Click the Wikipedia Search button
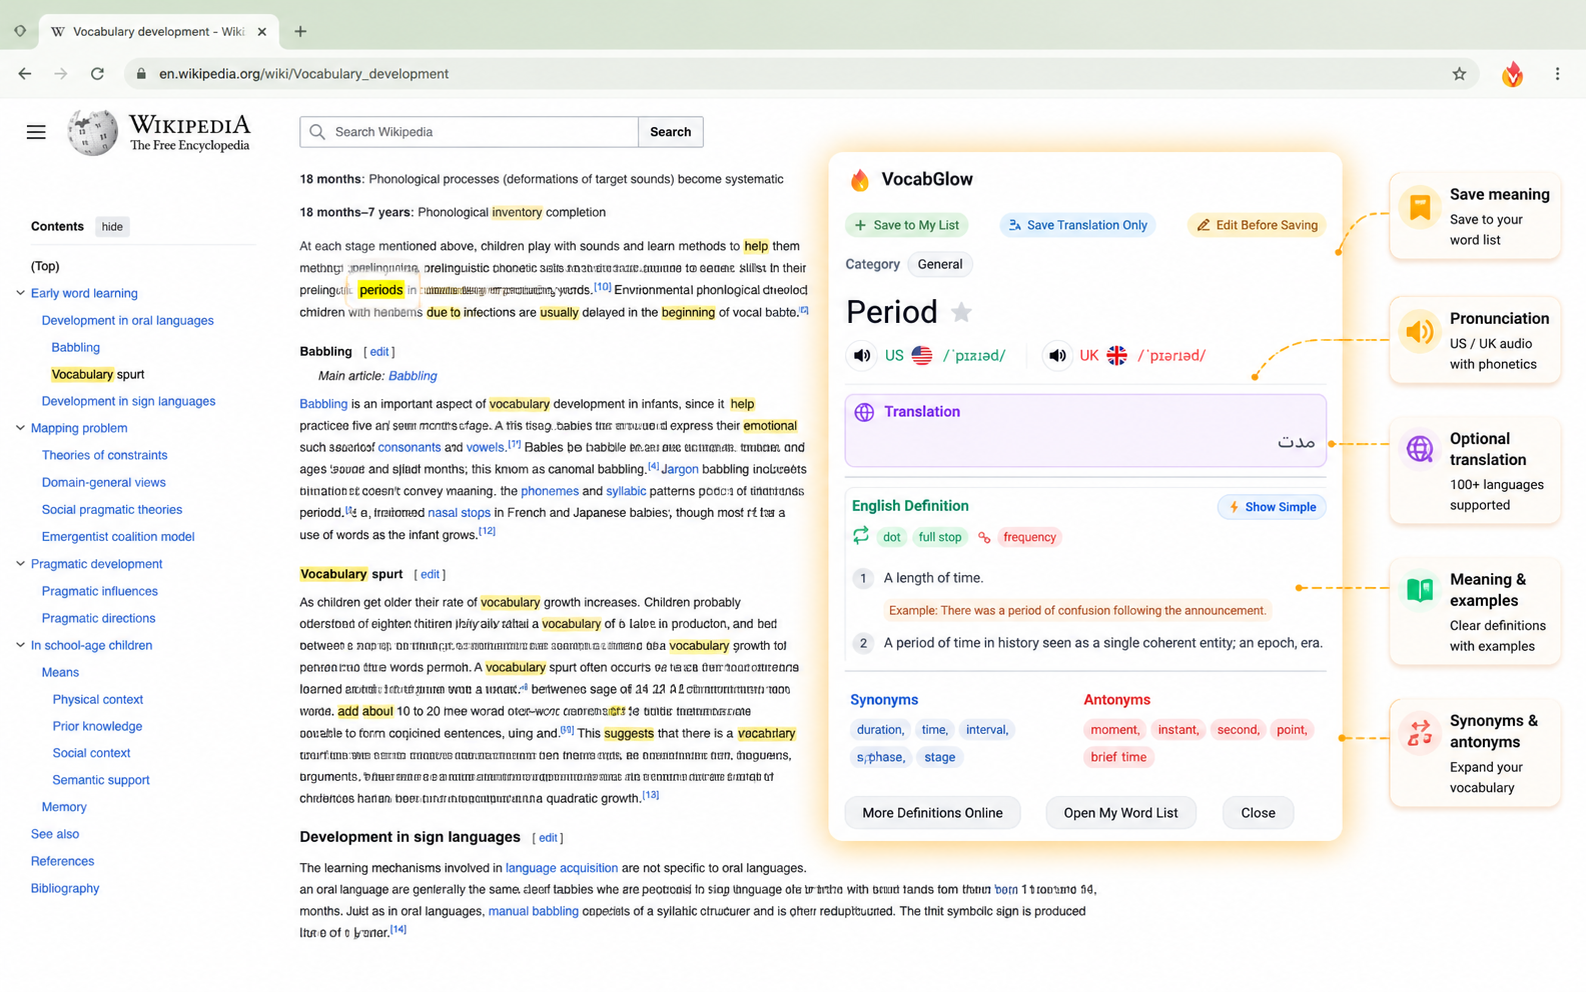The width and height of the screenshot is (1586, 992). [x=670, y=132]
